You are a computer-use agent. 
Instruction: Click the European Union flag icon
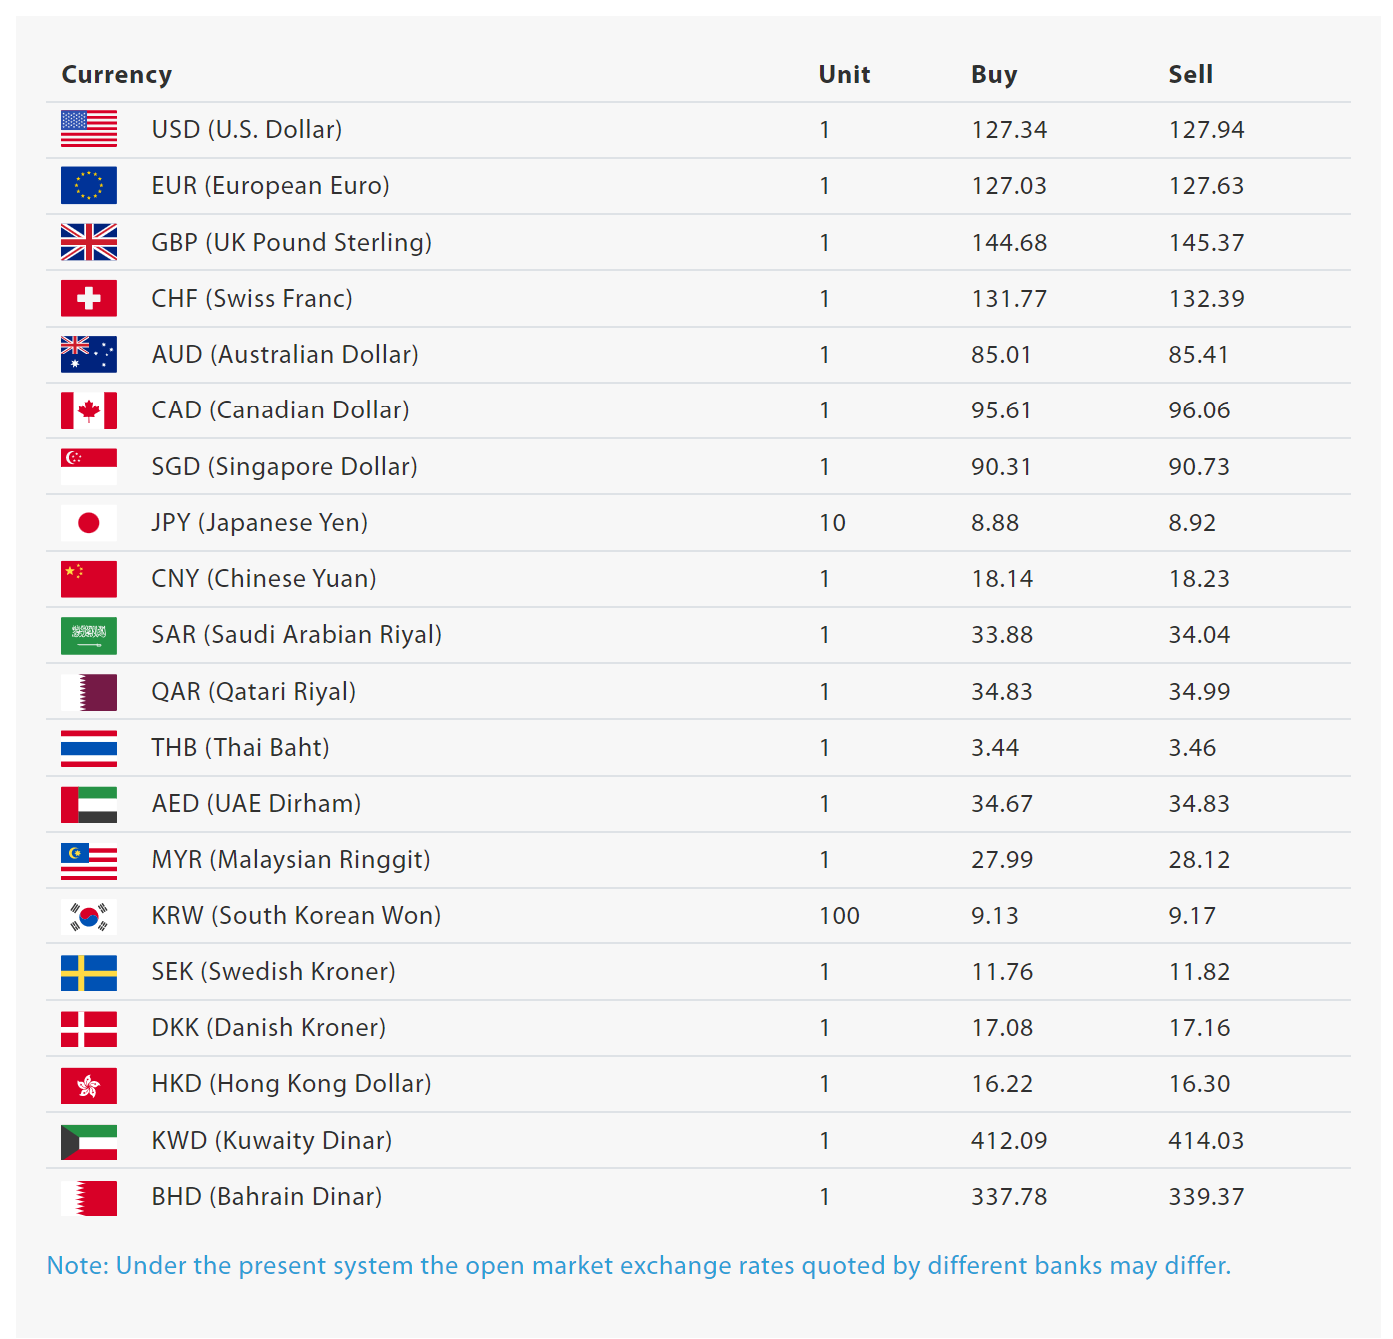coord(89,185)
